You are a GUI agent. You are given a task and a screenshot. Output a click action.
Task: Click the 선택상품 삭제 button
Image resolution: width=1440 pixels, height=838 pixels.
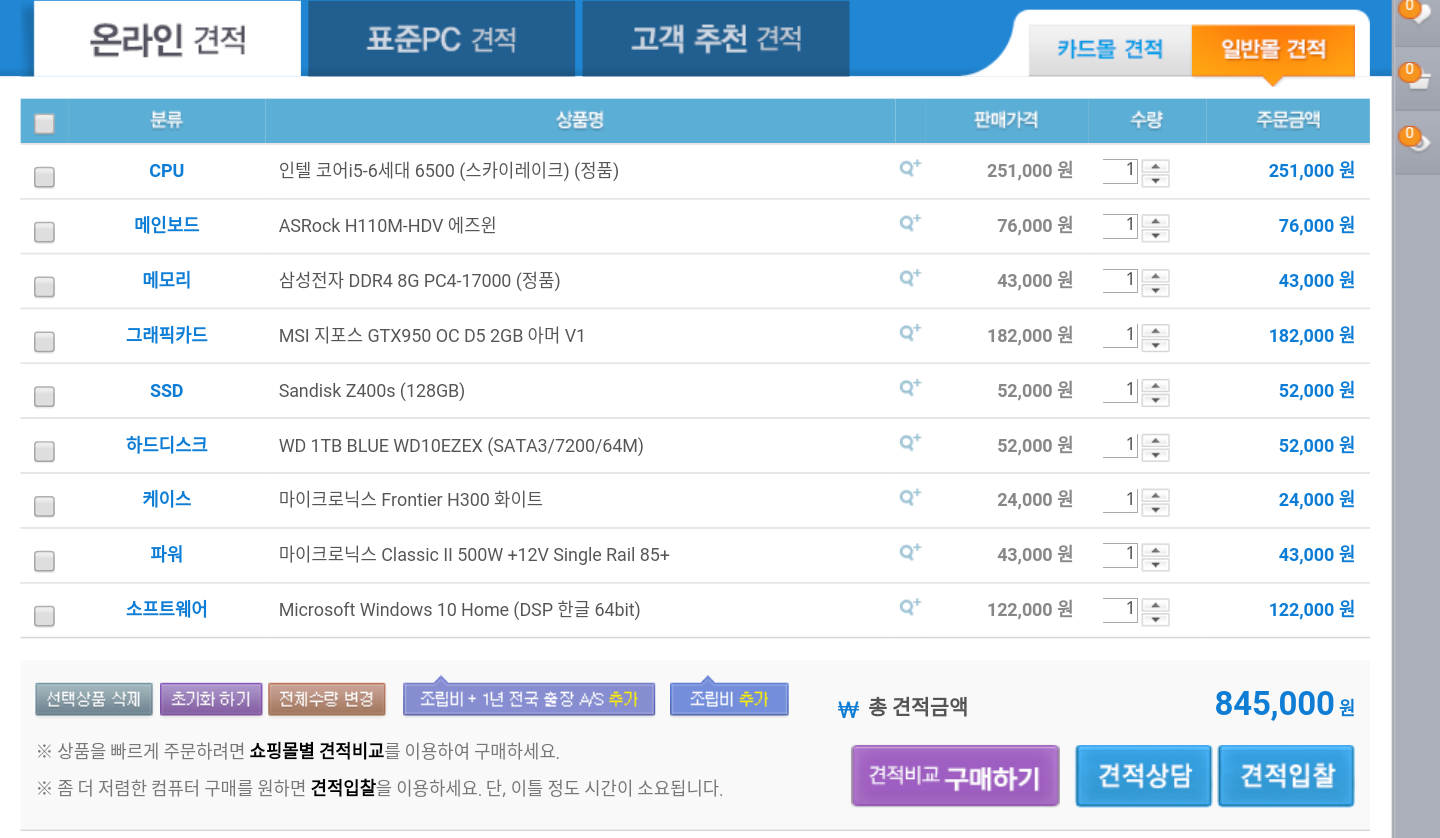94,699
